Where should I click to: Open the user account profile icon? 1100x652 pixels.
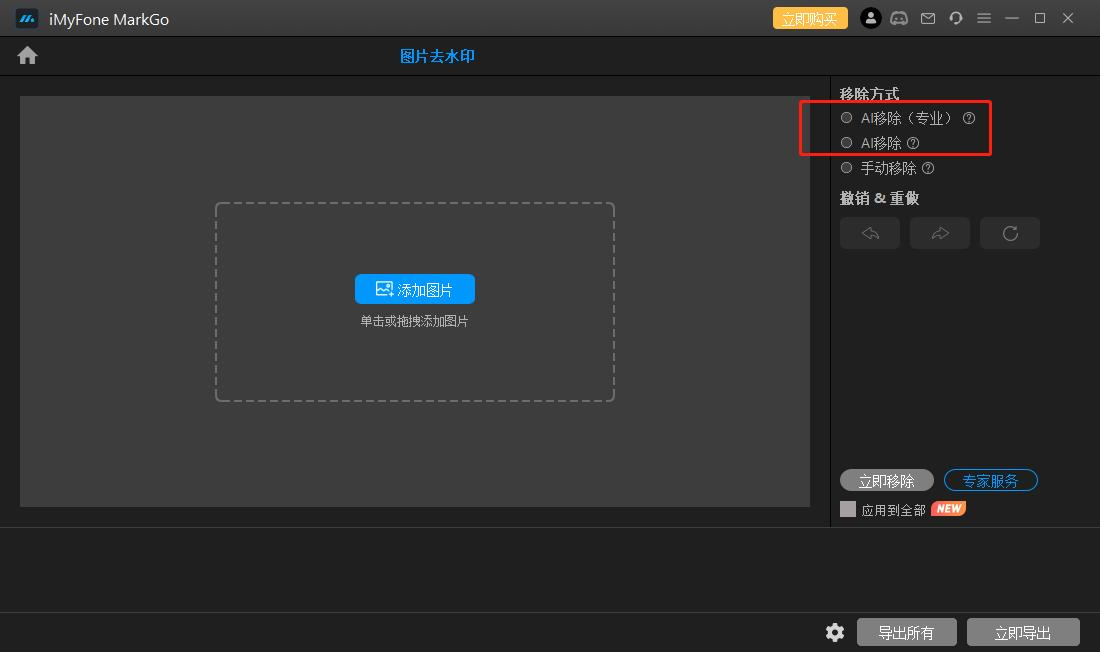click(870, 18)
